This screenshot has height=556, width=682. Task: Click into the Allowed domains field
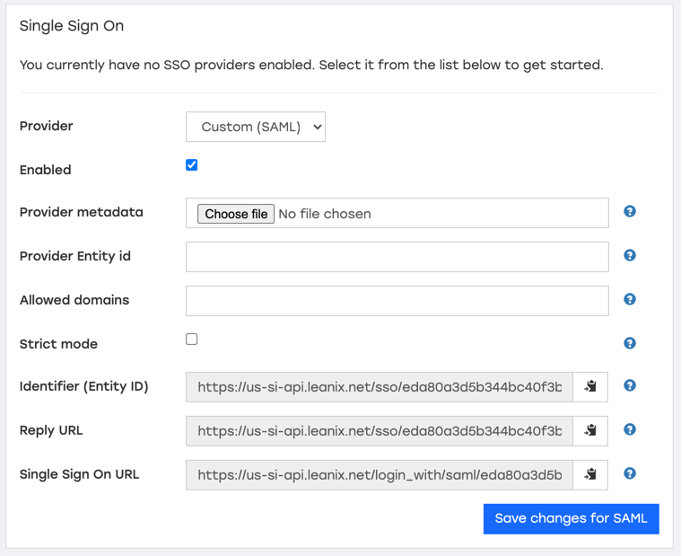tap(397, 301)
